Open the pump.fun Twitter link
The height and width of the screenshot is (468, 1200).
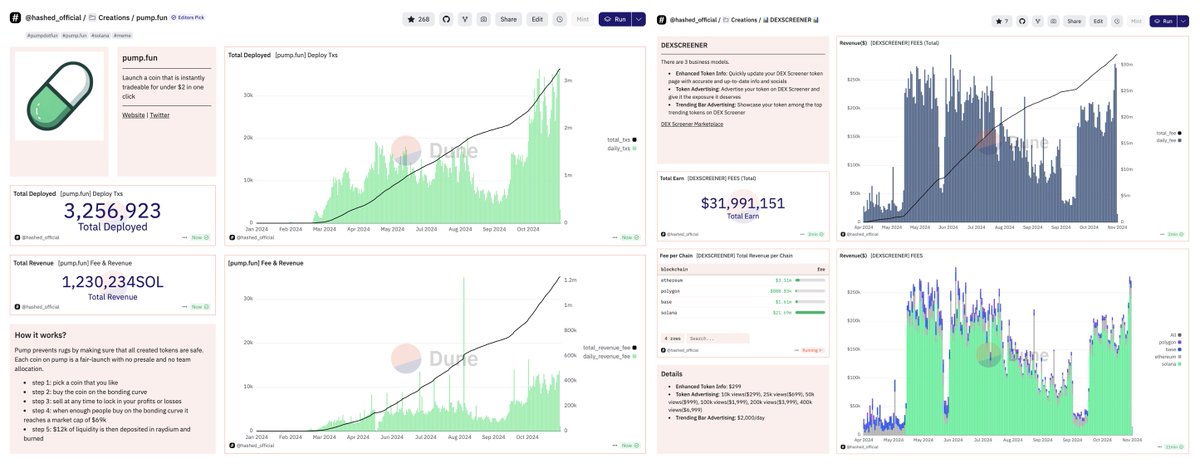coord(160,116)
